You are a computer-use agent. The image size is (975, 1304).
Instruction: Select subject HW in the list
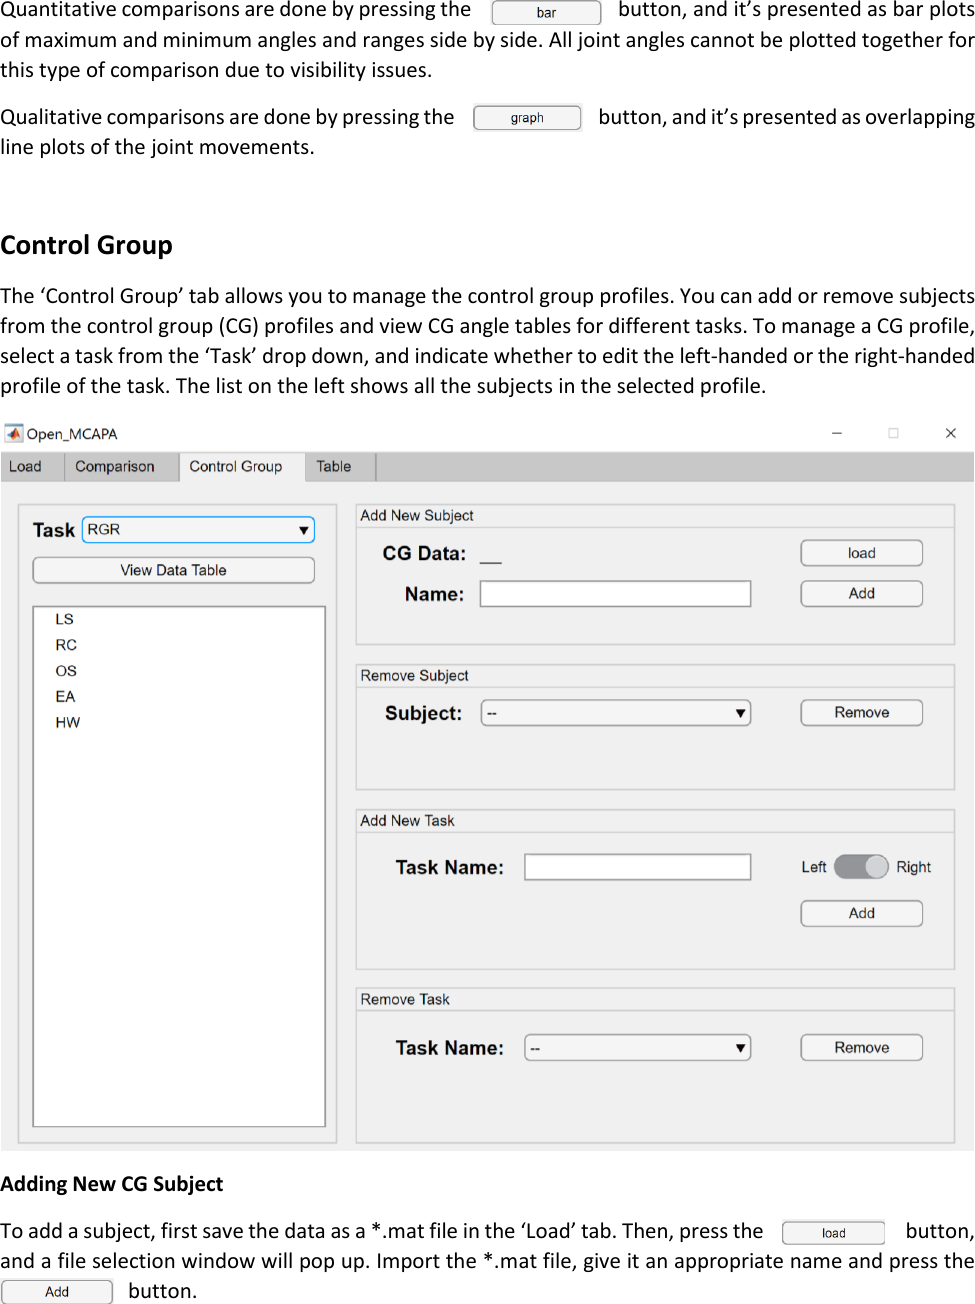pos(68,722)
